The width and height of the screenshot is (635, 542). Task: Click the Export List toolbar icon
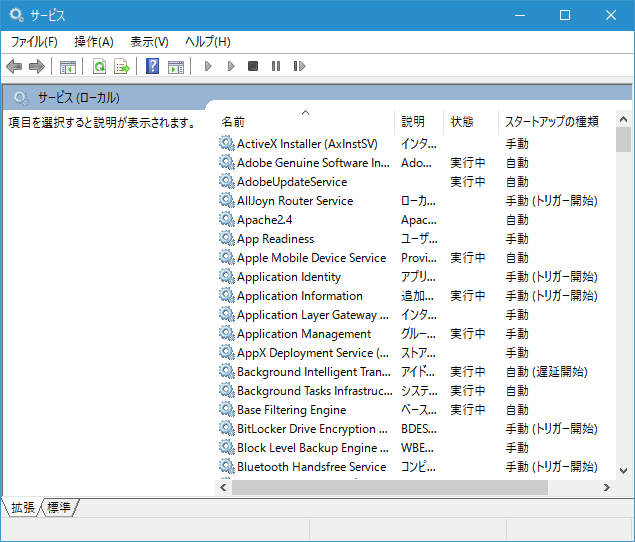click(122, 67)
